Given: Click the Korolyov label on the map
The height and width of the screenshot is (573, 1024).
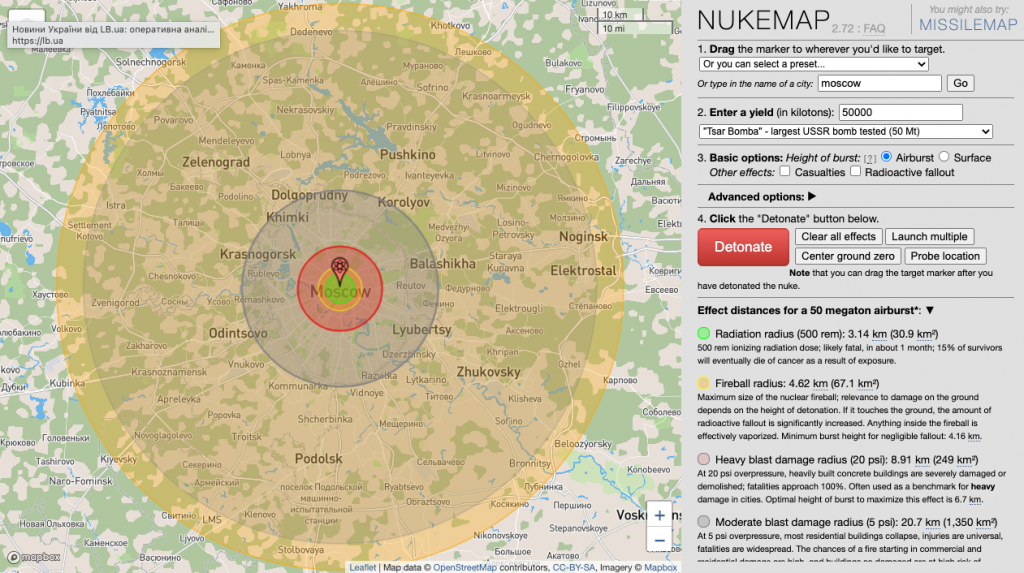Looking at the screenshot, I should pyautogui.click(x=404, y=203).
